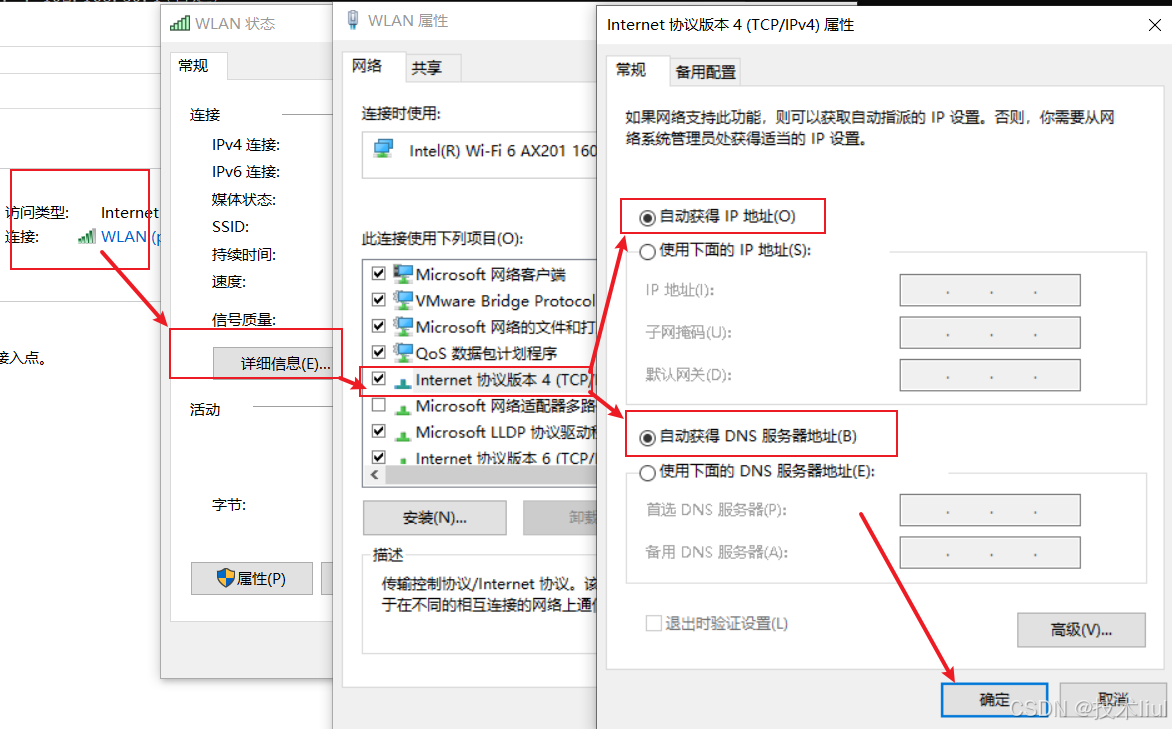Select the 使用下面的 DNS 服务器地址 option

(x=648, y=472)
